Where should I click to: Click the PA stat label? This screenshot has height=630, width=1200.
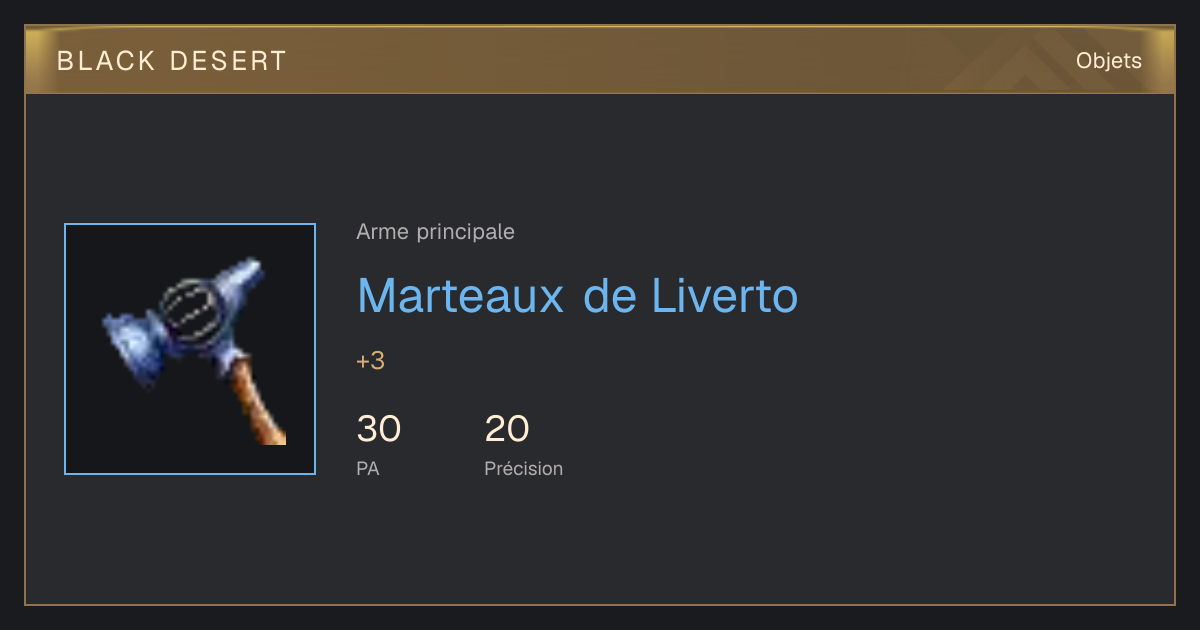[368, 468]
